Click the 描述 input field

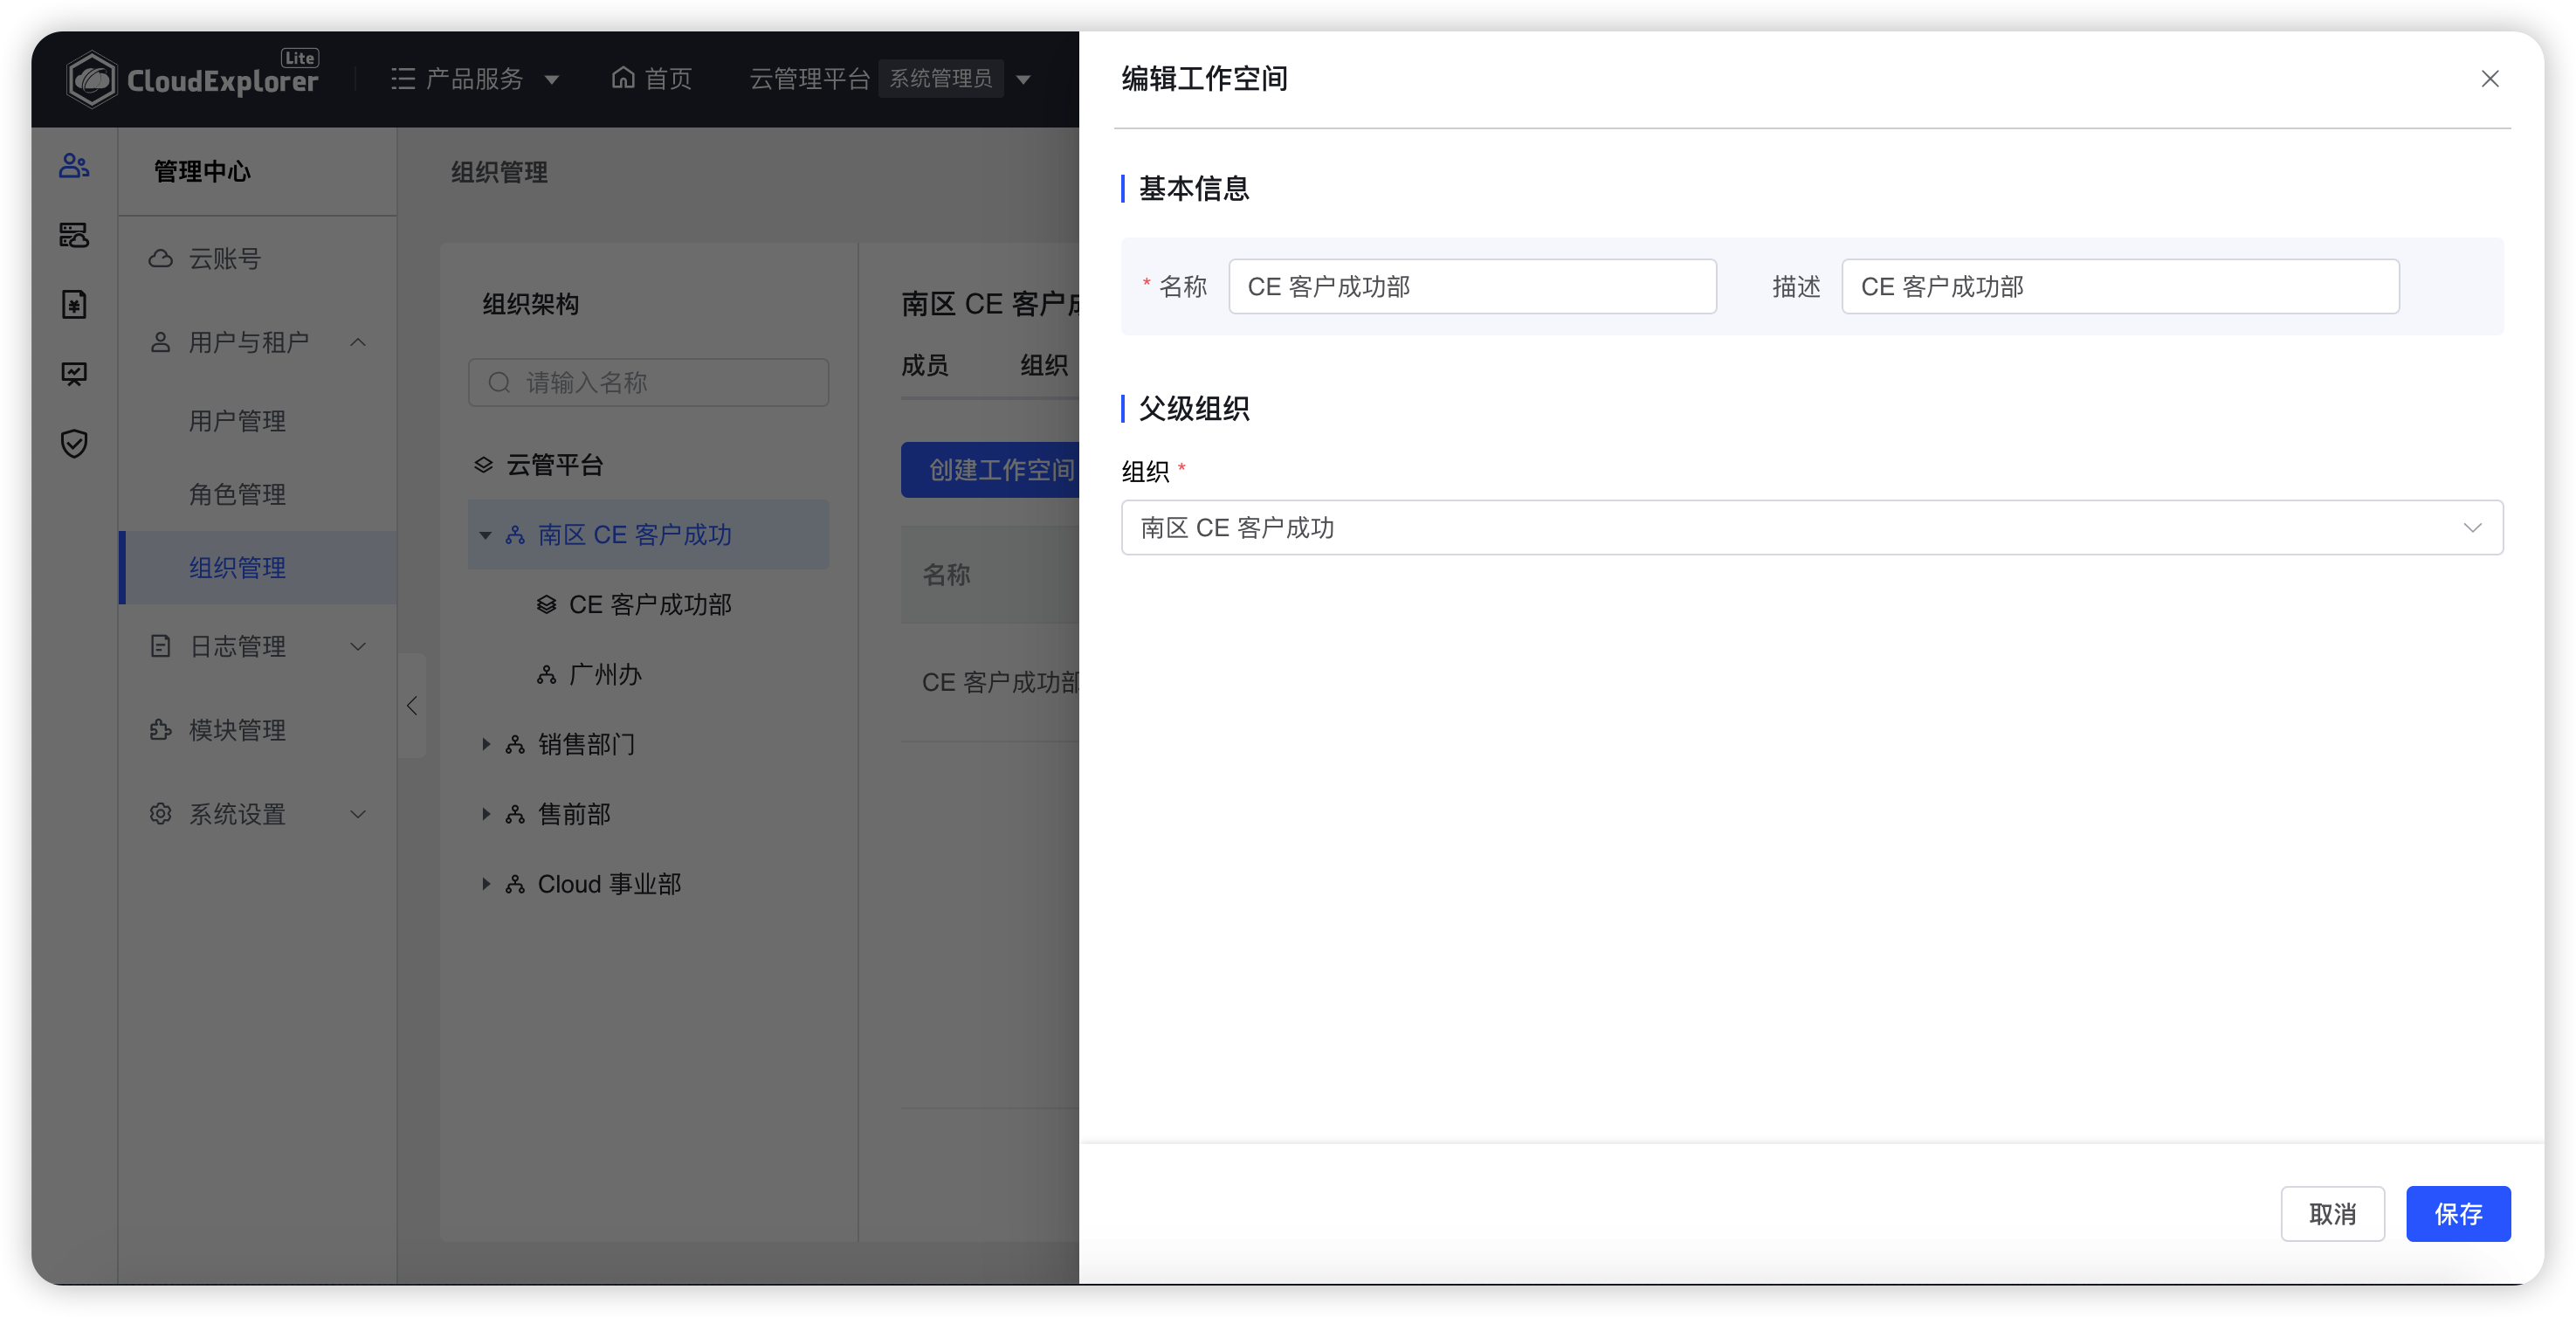point(2120,286)
